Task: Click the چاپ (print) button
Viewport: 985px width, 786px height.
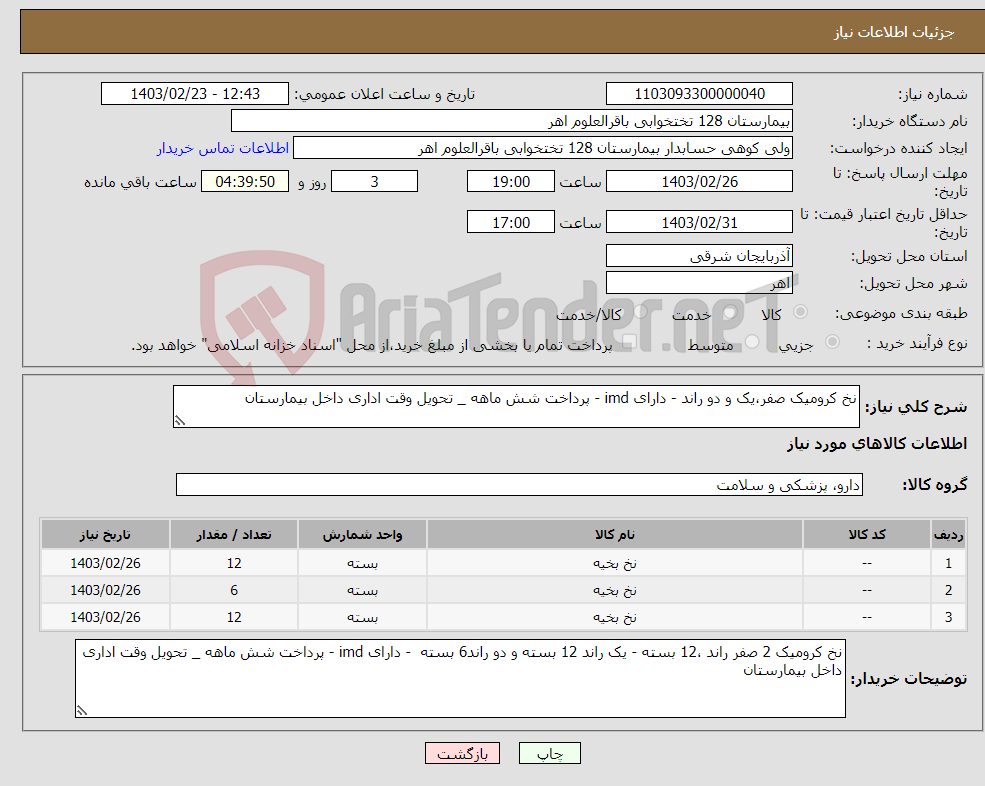Action: 550,753
